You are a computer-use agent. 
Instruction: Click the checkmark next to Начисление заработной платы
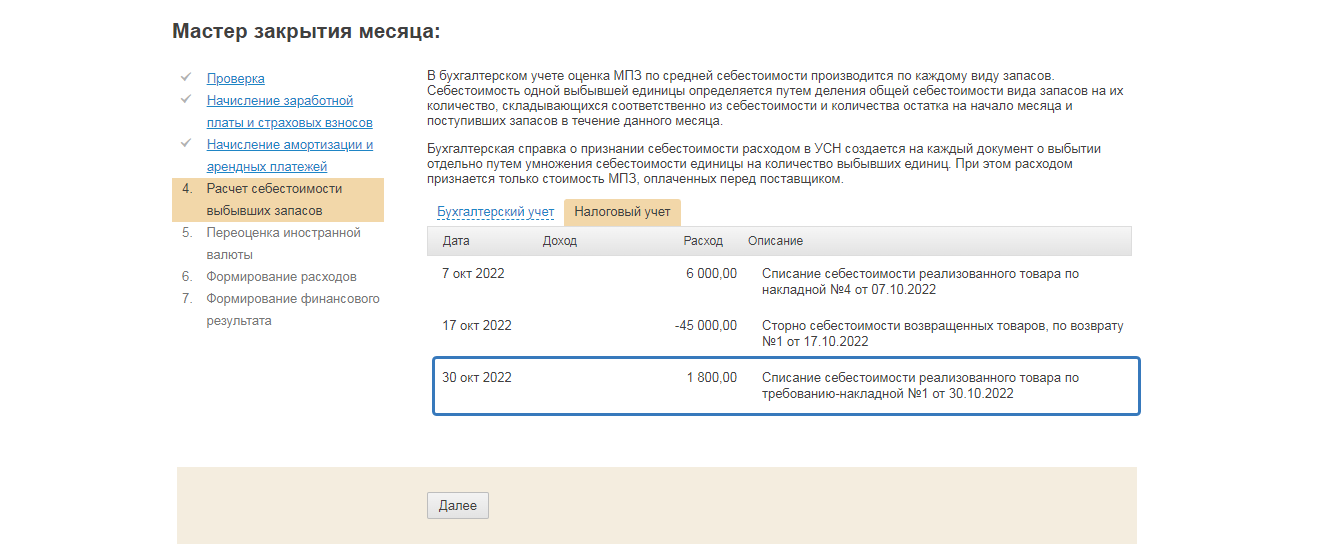[186, 99]
